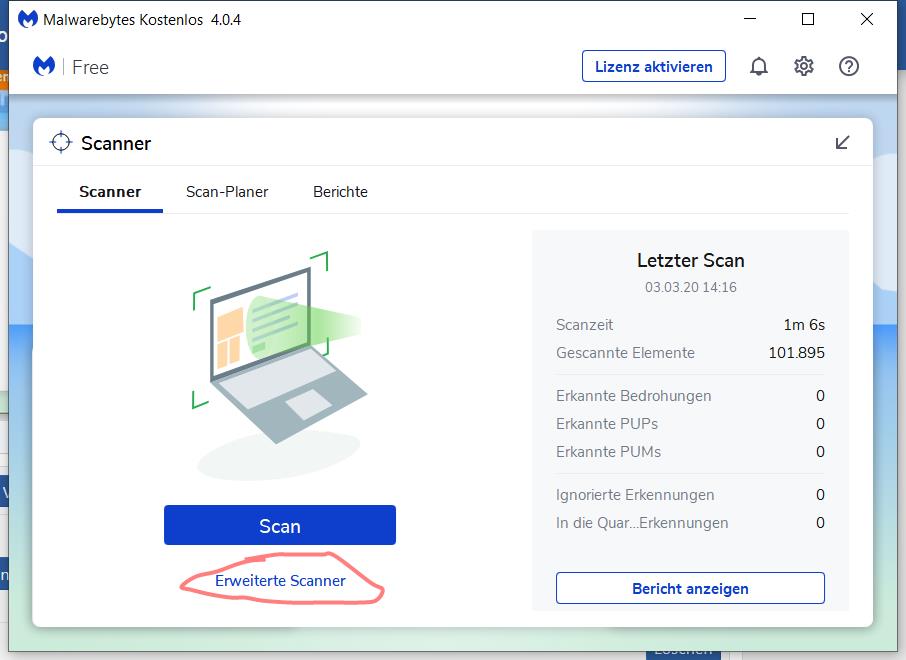
Task: Switch to the Berichte tab
Action: click(340, 192)
